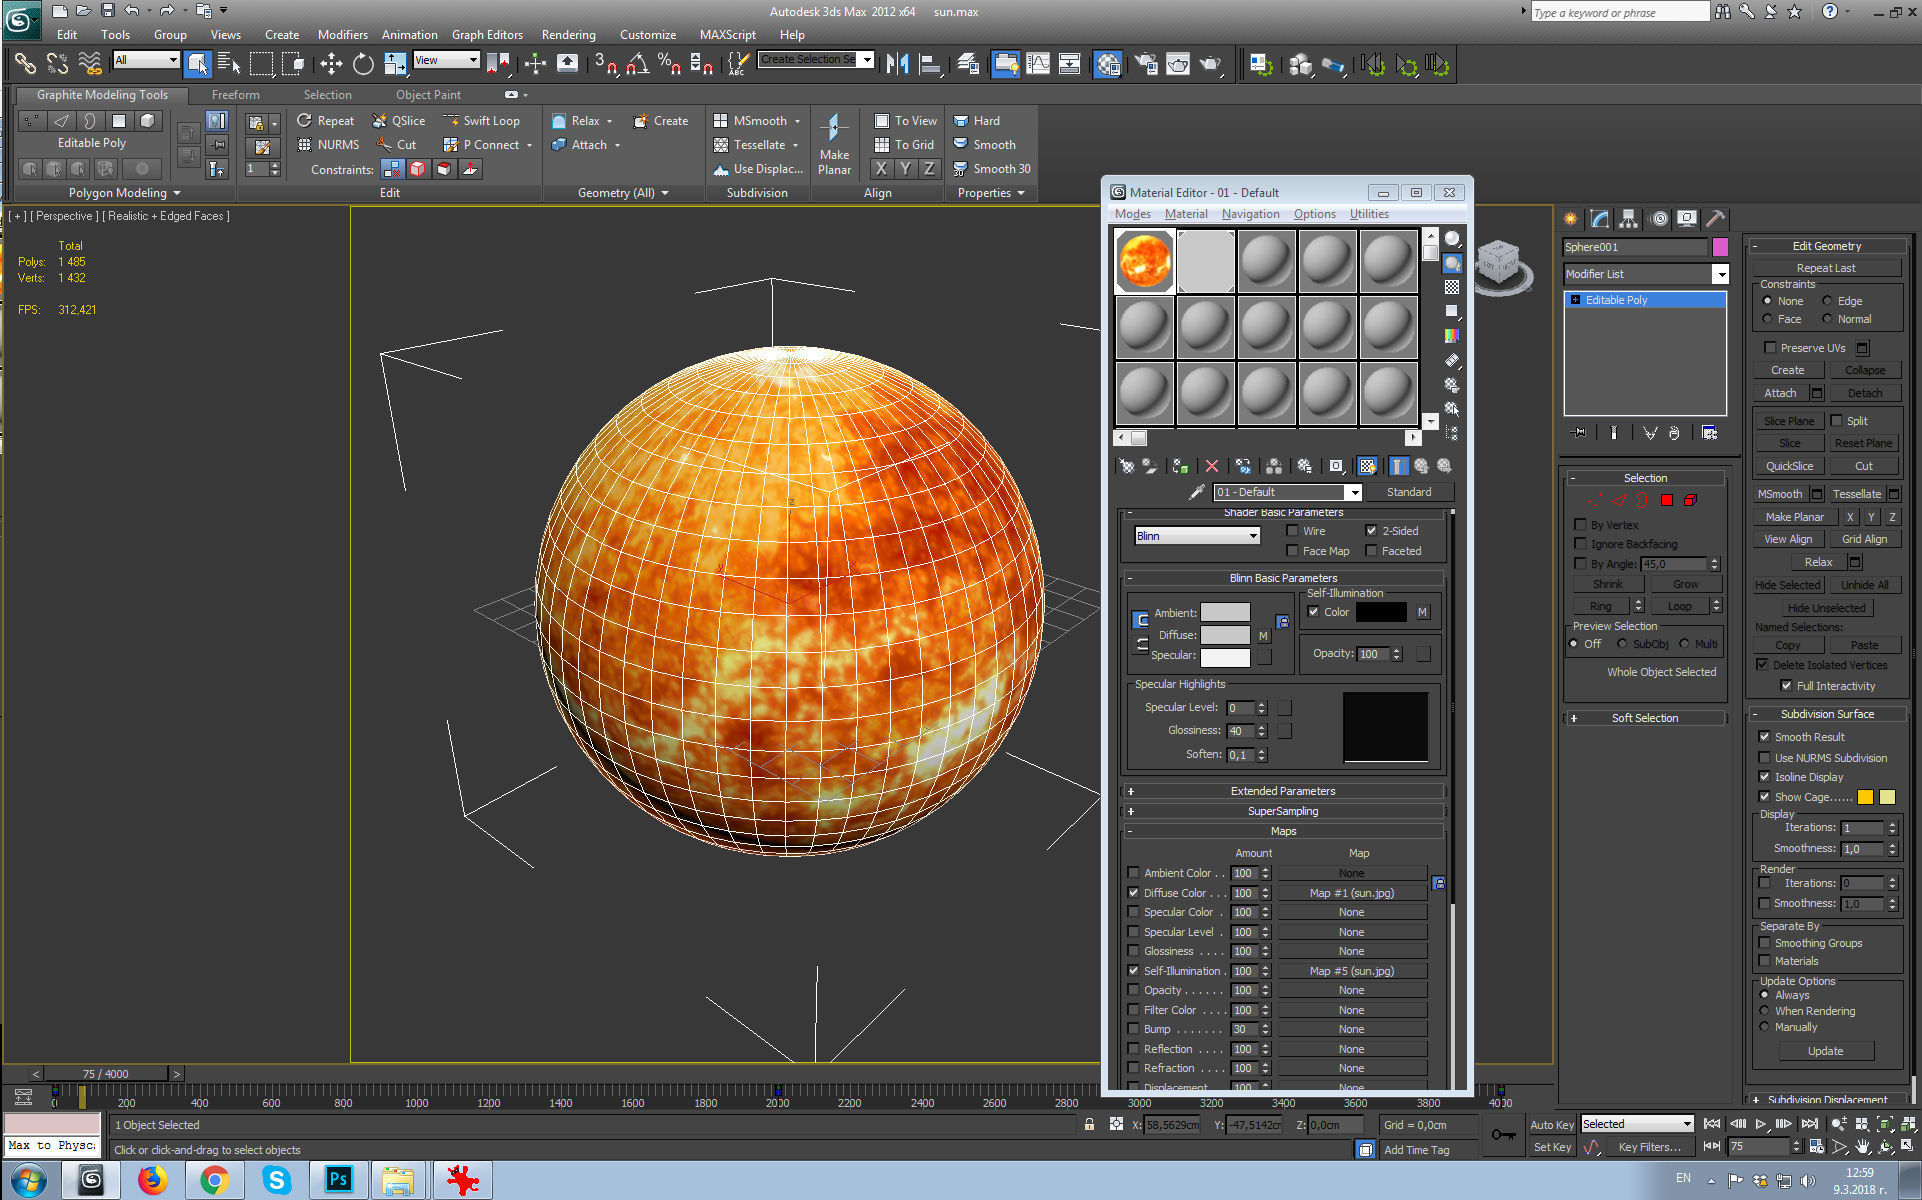Toggle checkered Background icon in Material Editor
The height and width of the screenshot is (1200, 1922).
[x=1452, y=287]
